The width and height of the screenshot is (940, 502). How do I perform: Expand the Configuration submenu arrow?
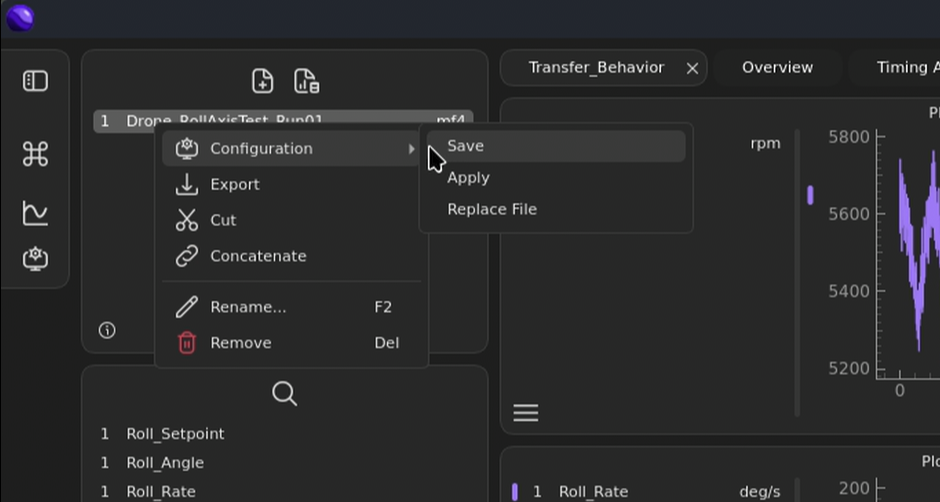411,149
